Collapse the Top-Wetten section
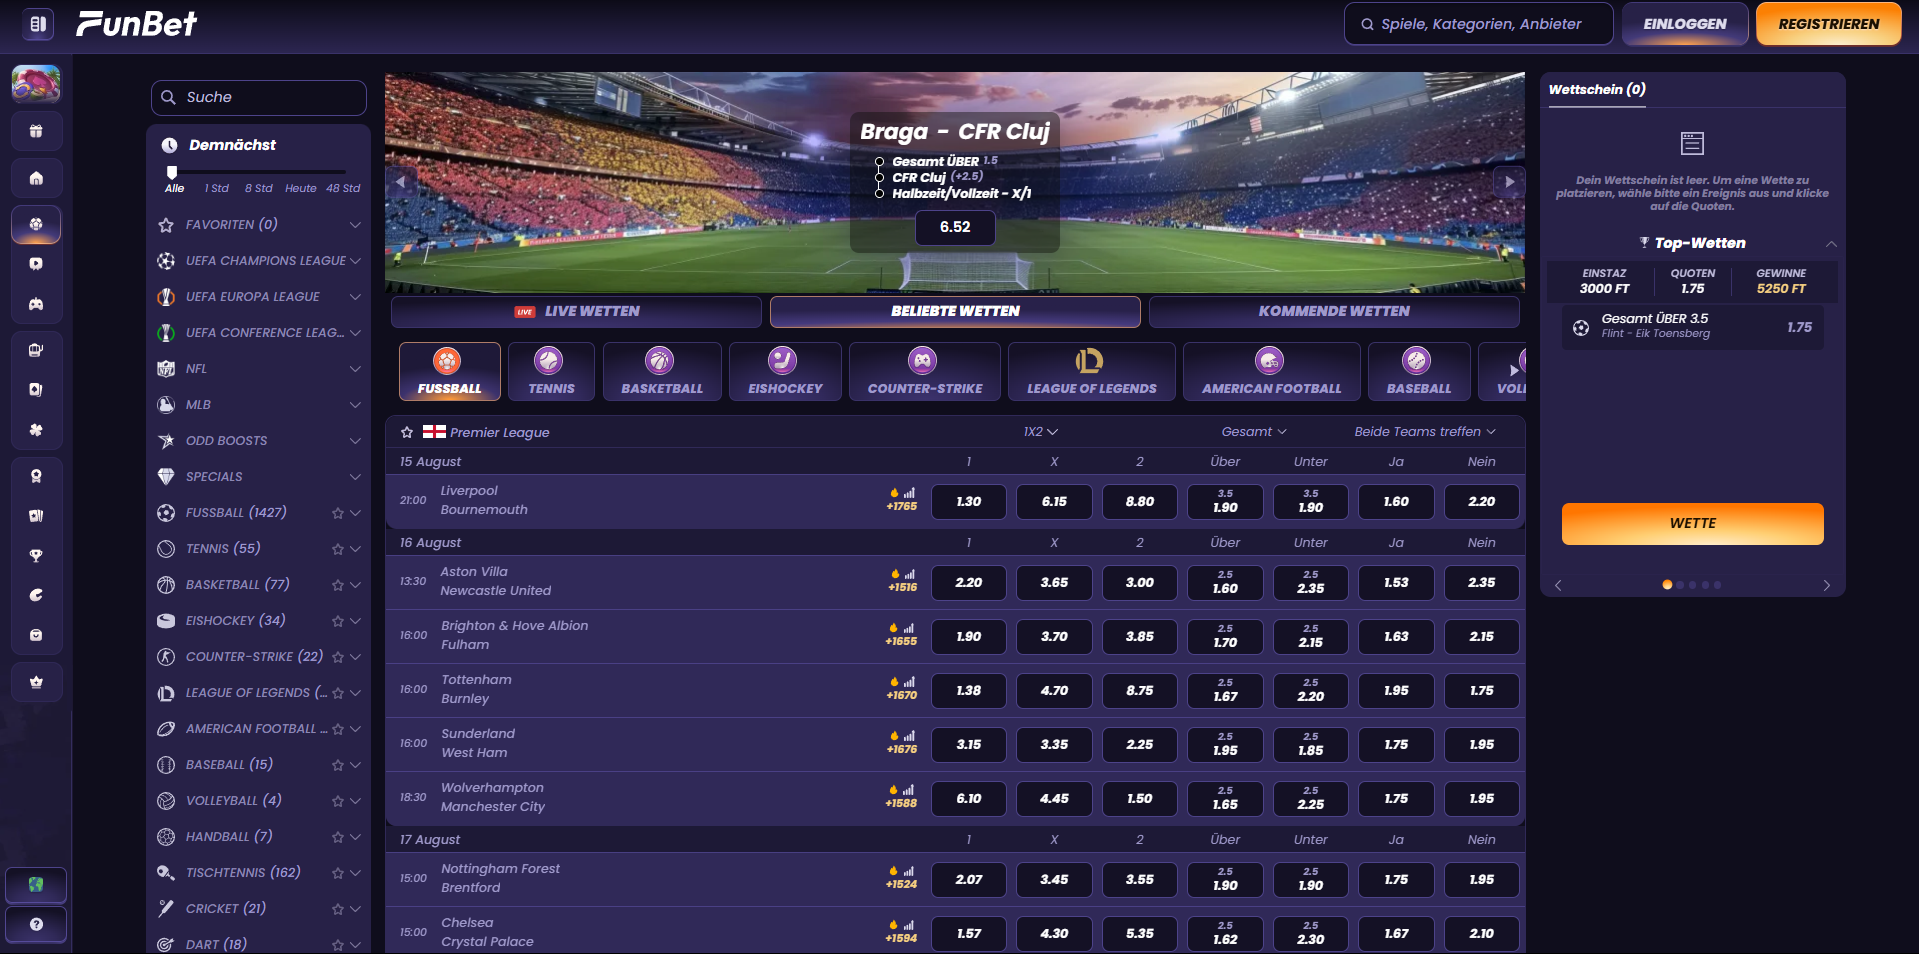Viewport: 1919px width, 954px height. [x=1832, y=243]
